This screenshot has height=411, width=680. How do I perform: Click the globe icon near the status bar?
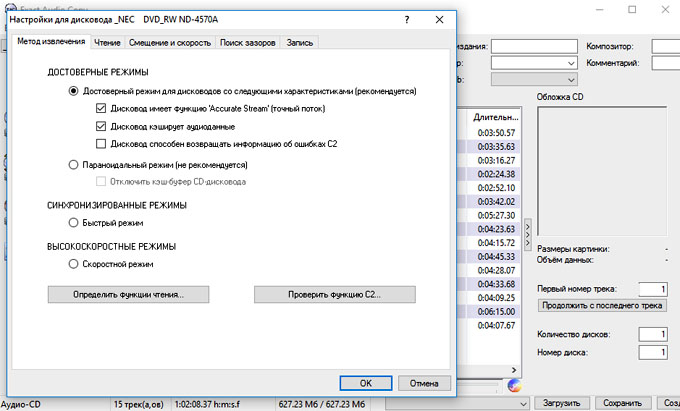pyautogui.click(x=516, y=385)
